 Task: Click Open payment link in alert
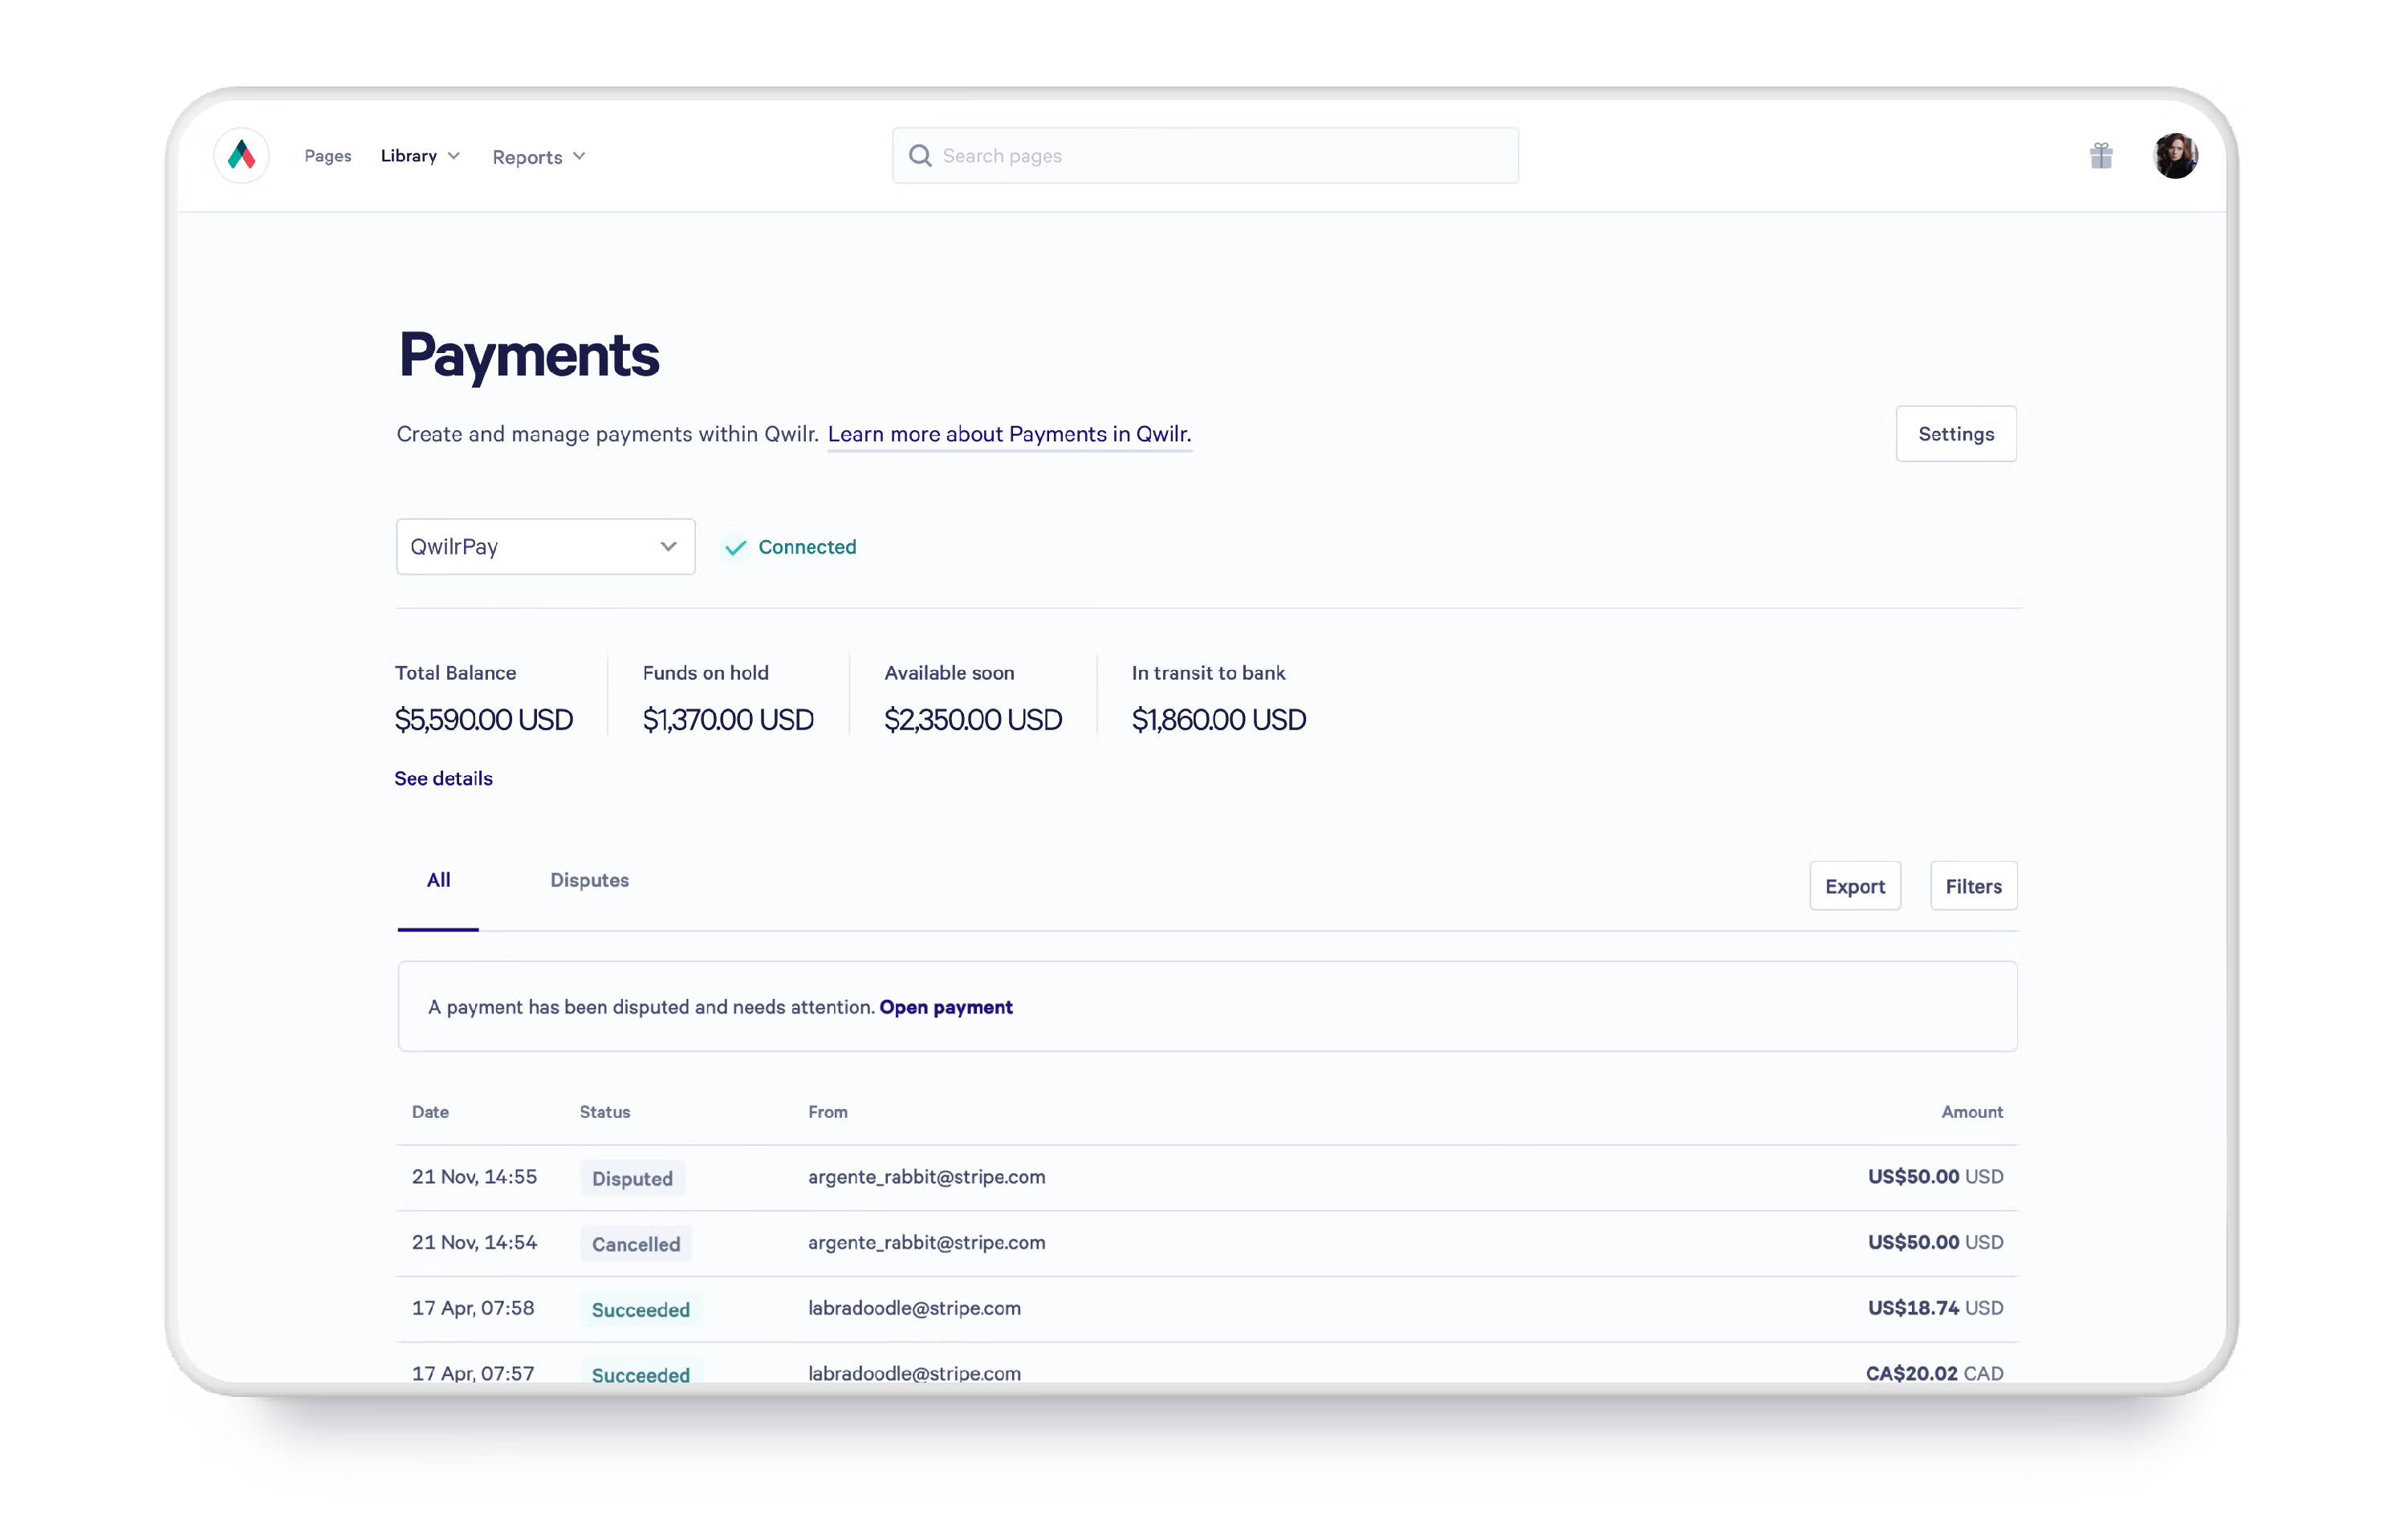click(945, 1007)
